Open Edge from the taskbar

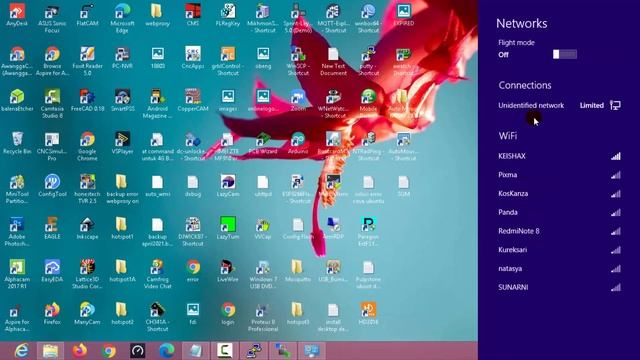point(167,351)
